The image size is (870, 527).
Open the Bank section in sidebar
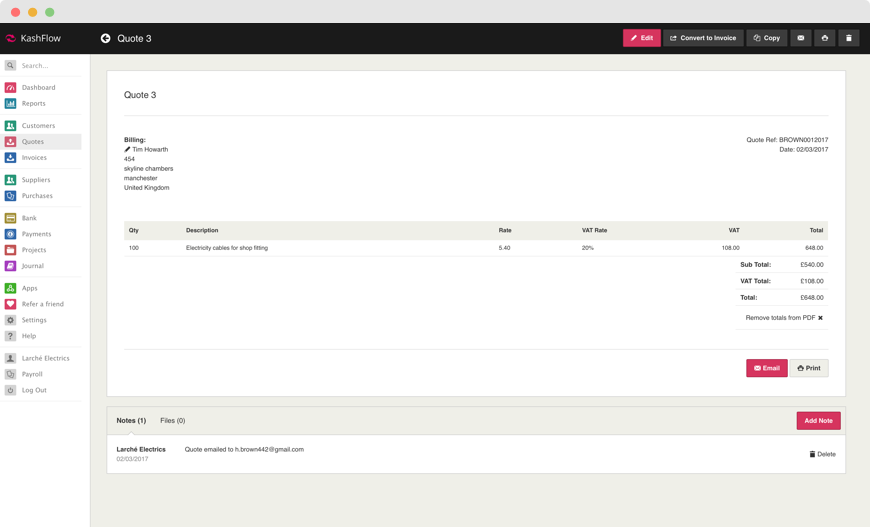coord(29,218)
